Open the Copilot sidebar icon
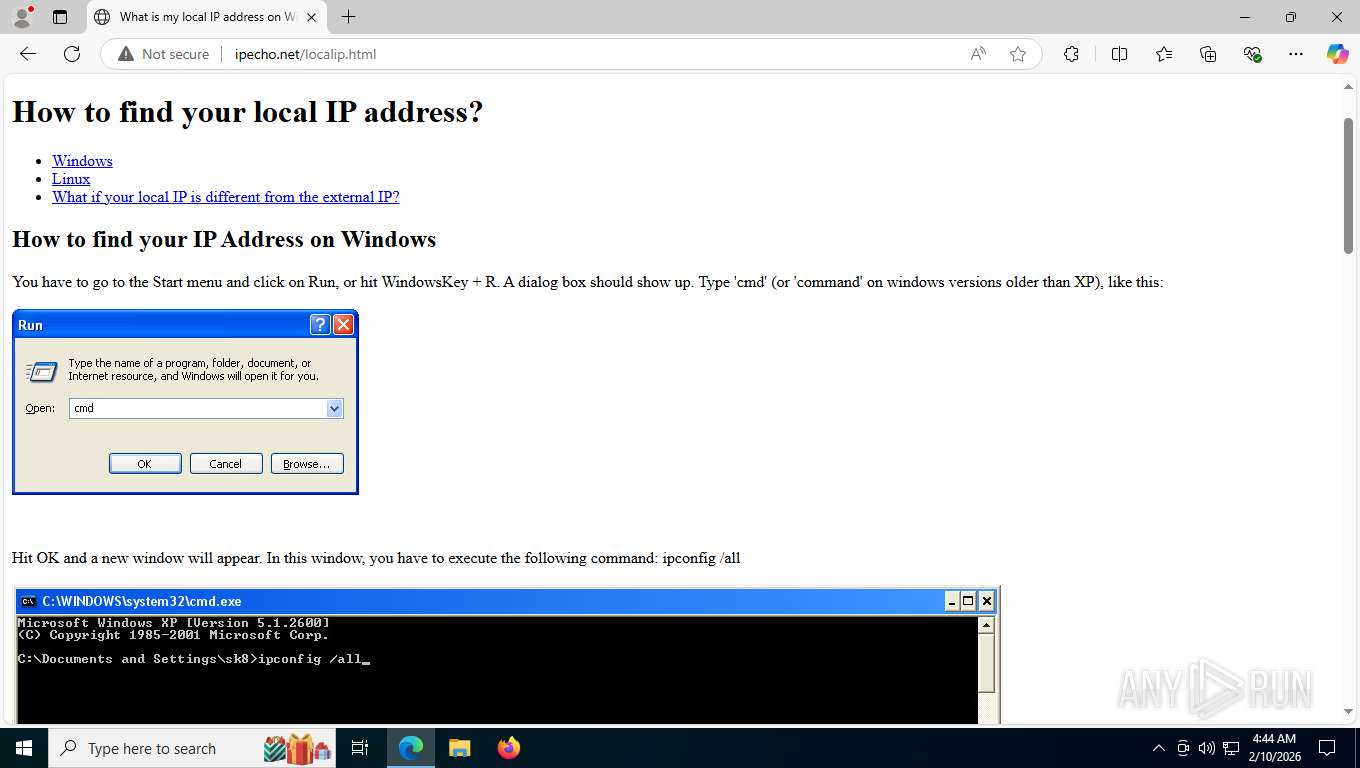The height and width of the screenshot is (768, 1360). pyautogui.click(x=1338, y=54)
